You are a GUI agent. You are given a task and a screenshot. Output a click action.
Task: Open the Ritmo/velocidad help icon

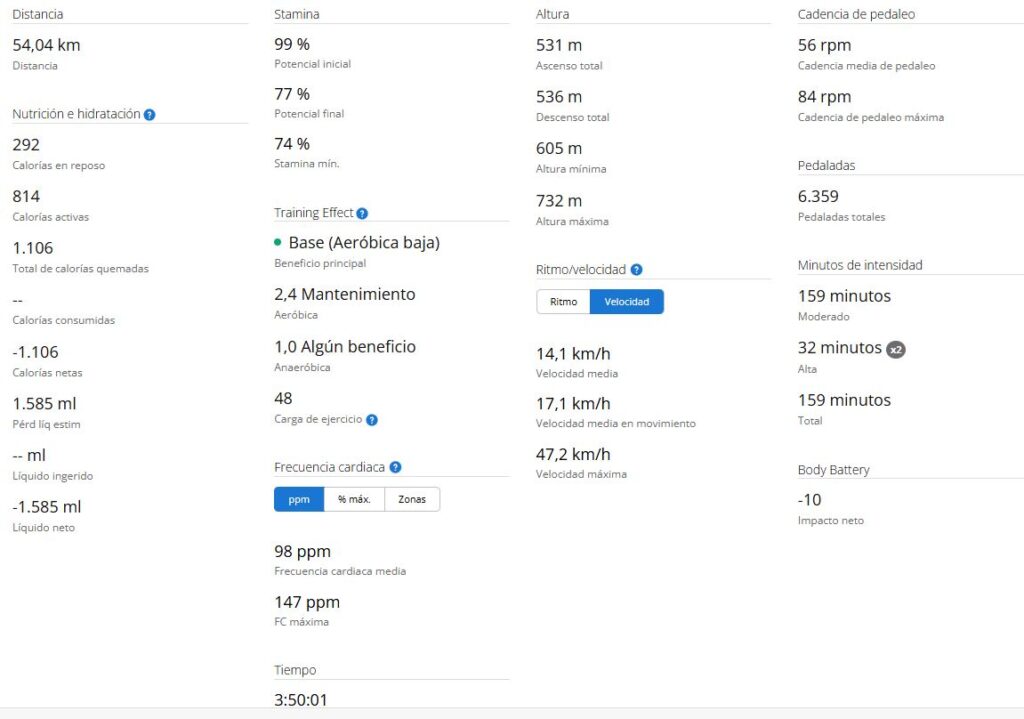636,270
